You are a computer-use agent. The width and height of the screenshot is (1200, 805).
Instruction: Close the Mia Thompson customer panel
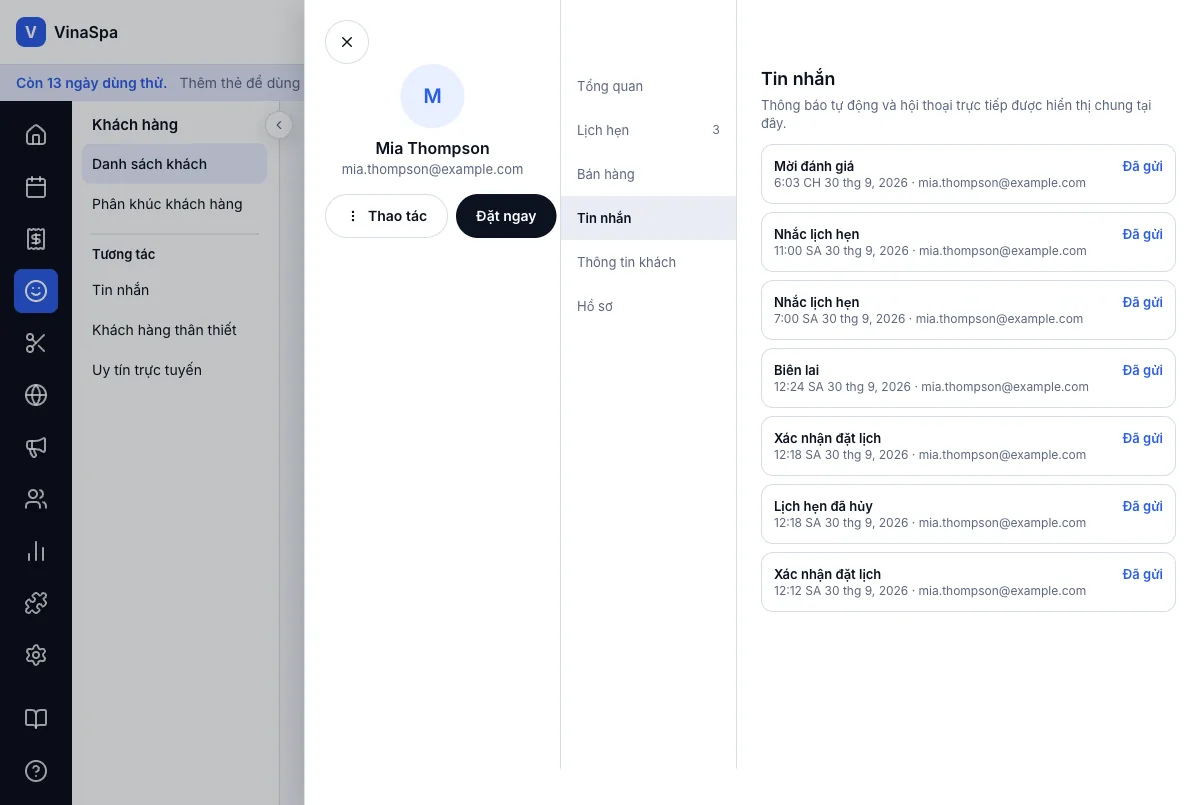tap(347, 42)
